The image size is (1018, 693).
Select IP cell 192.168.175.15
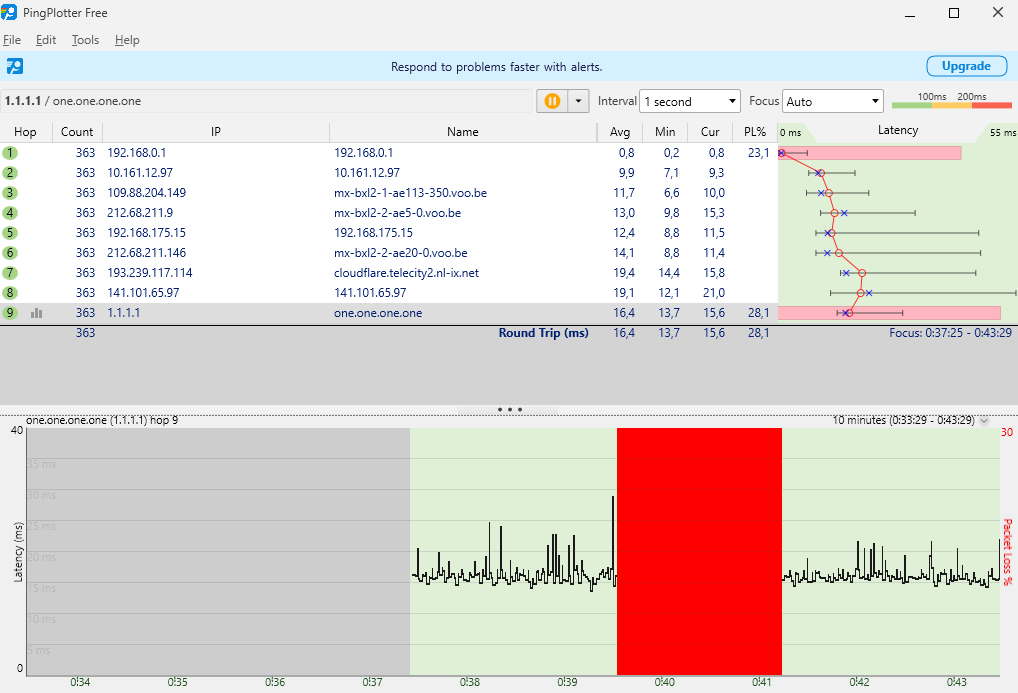[x=146, y=233]
